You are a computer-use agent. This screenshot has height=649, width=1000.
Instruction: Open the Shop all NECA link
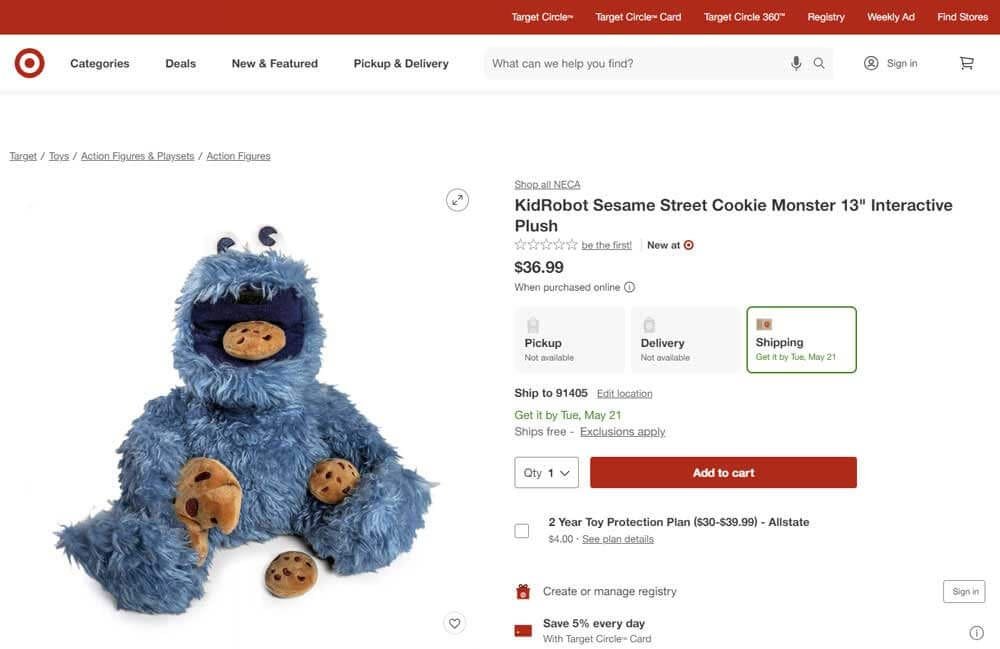[546, 184]
